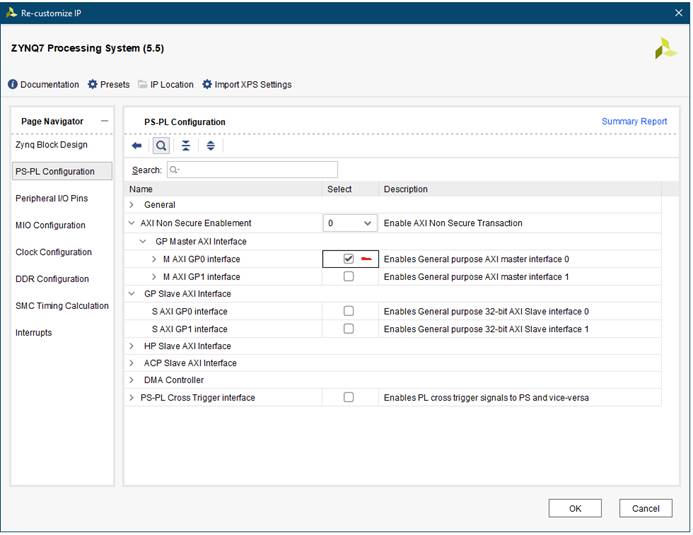Collapse the Page Navigator with minus icon
693x535 pixels.
tap(104, 121)
